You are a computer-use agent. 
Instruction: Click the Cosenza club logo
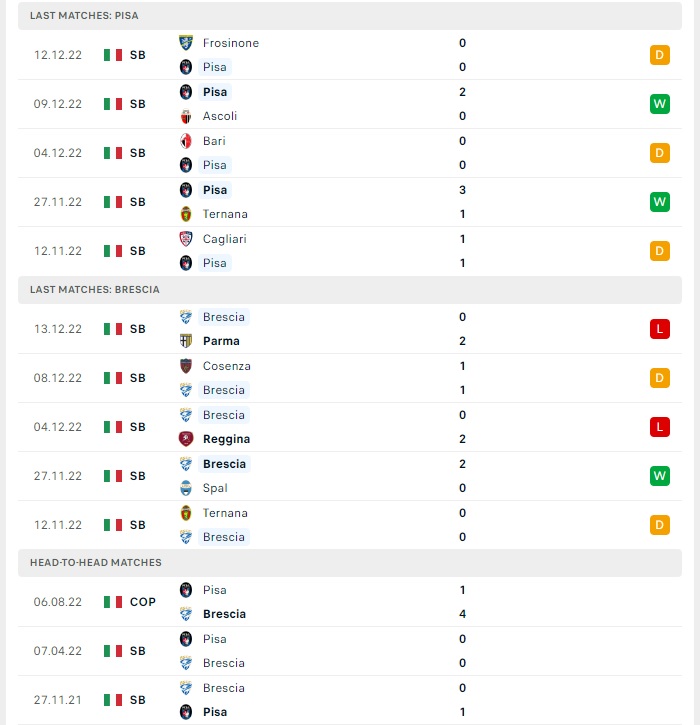[x=186, y=366]
